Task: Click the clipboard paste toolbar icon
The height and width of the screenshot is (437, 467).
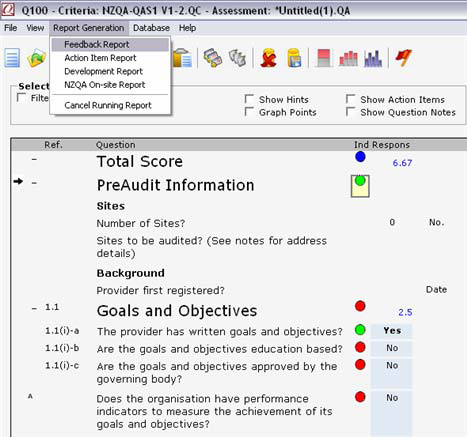Action: (182, 58)
